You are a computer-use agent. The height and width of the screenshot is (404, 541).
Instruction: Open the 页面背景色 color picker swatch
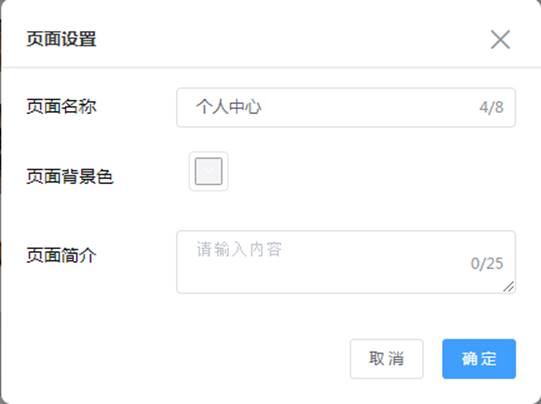(x=208, y=171)
